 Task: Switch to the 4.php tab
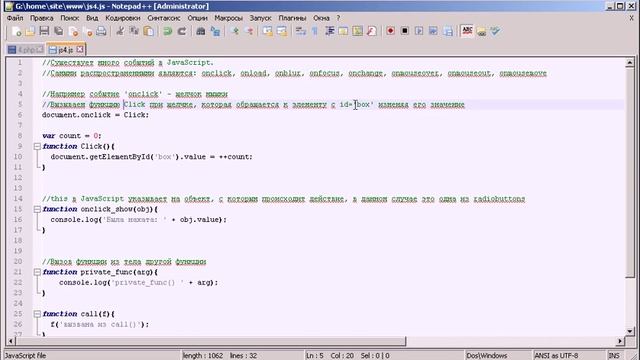click(26, 50)
